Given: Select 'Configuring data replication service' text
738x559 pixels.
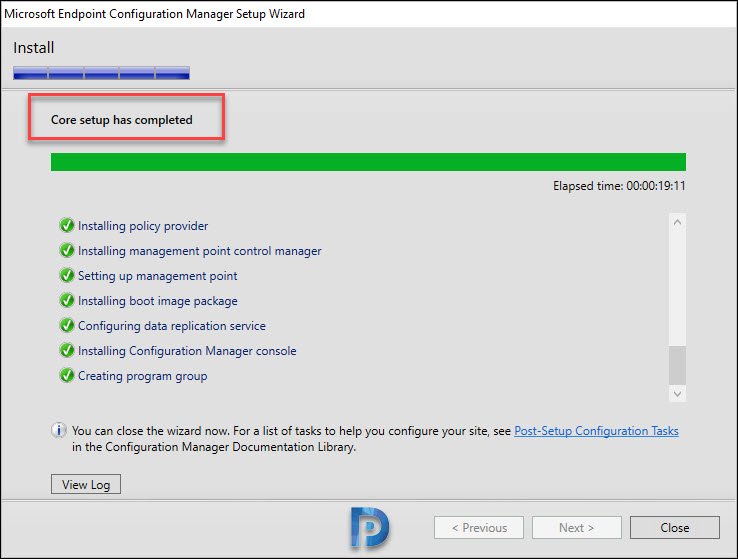Looking at the screenshot, I should pos(172,326).
